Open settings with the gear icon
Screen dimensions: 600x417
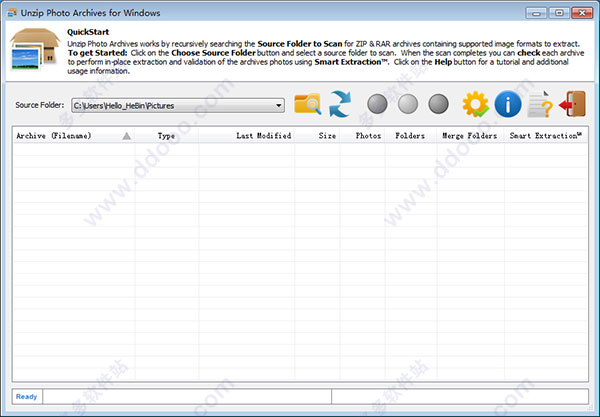475,104
